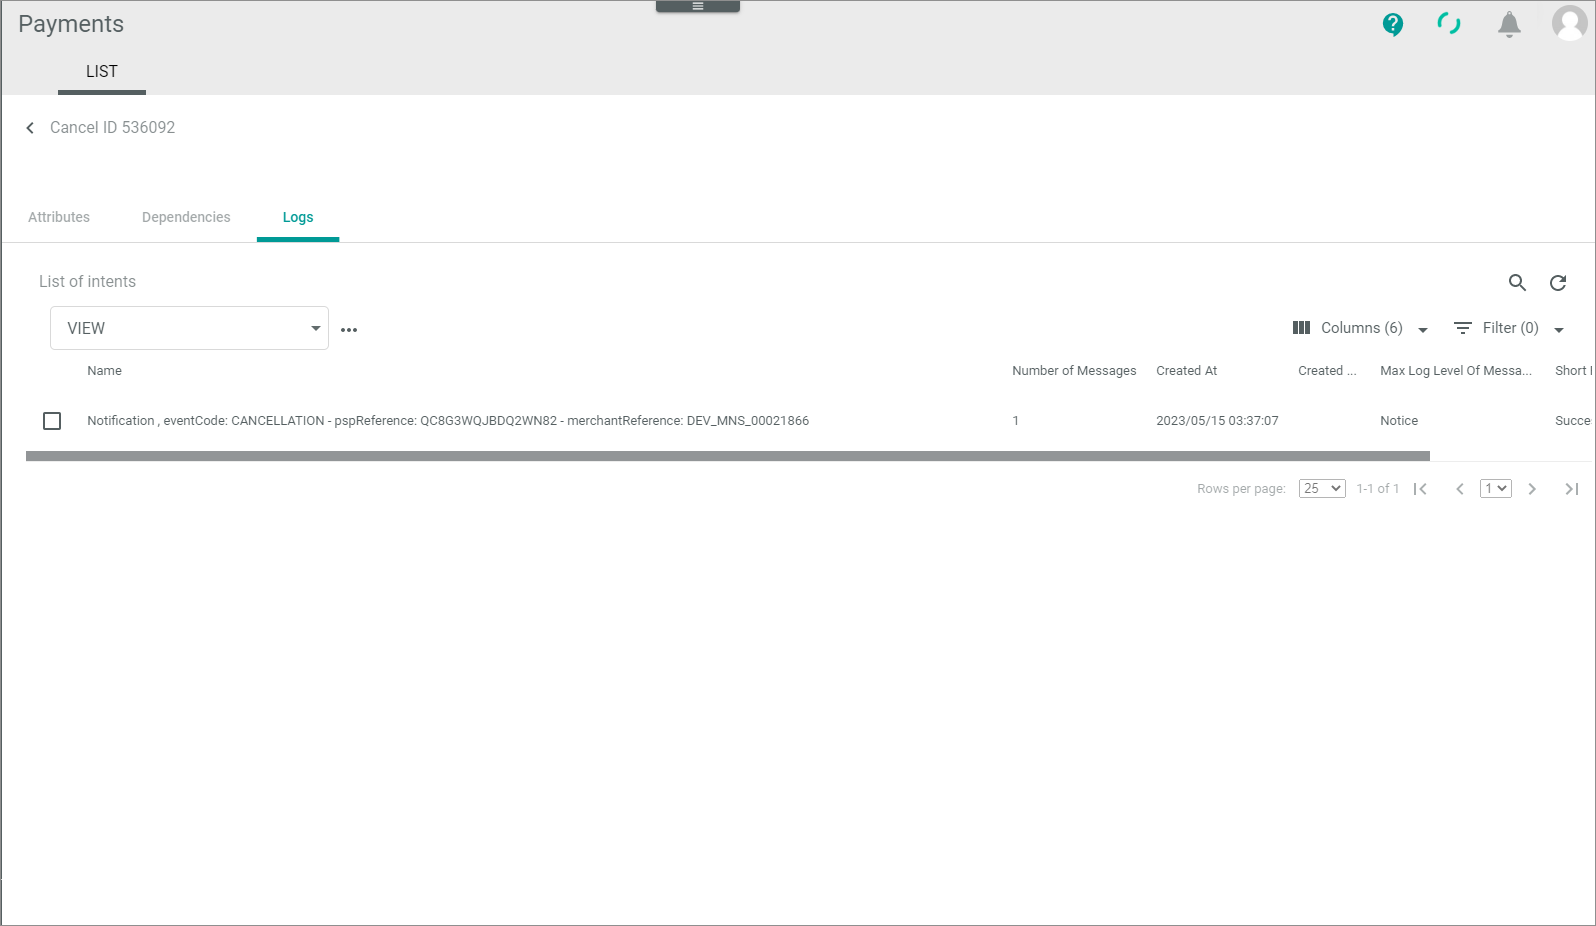Go to the last page of results
Image resolution: width=1596 pixels, height=926 pixels.
[x=1571, y=489]
